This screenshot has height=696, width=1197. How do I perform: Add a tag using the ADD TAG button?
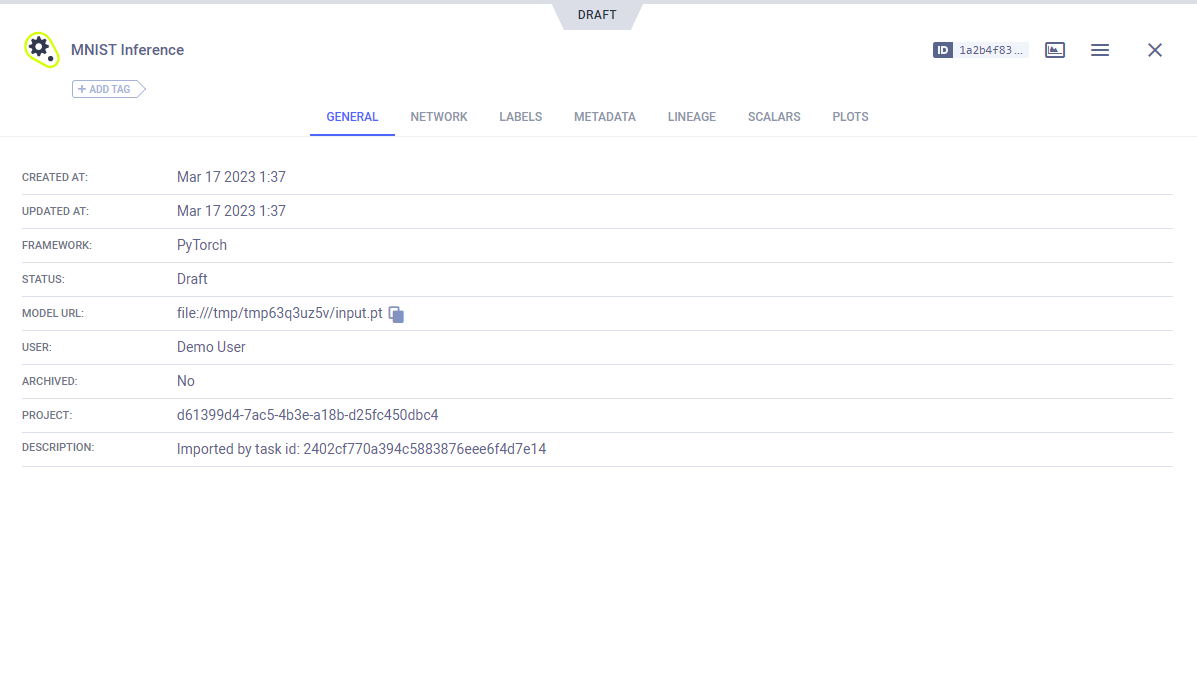coord(103,88)
